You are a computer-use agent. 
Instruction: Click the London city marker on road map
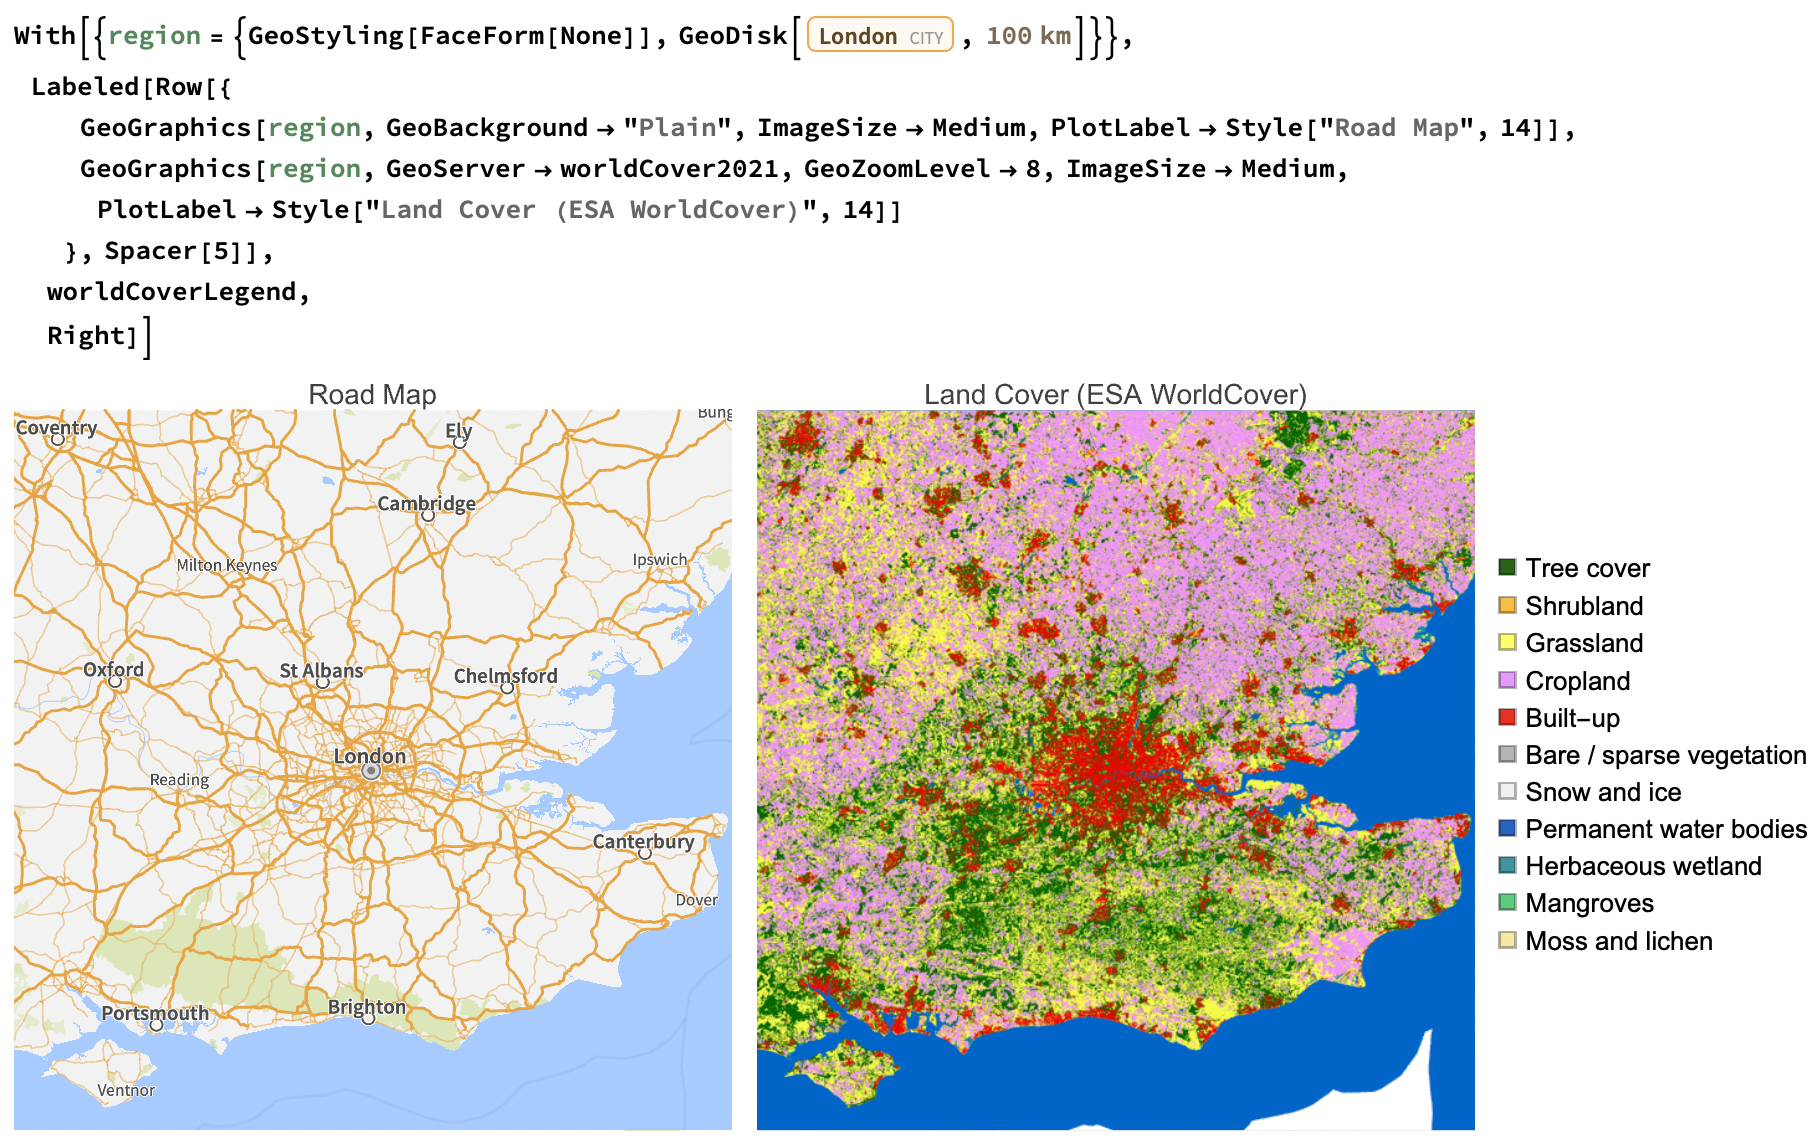click(371, 772)
